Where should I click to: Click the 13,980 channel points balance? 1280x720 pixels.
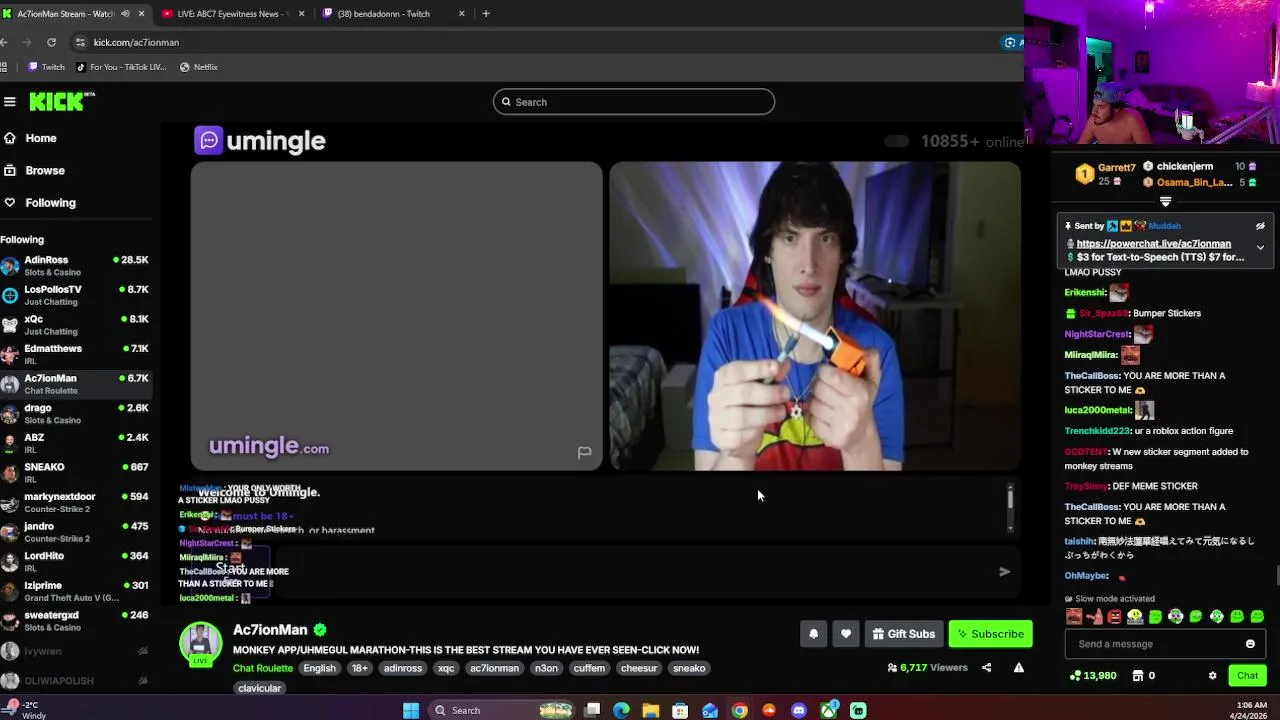1092,675
